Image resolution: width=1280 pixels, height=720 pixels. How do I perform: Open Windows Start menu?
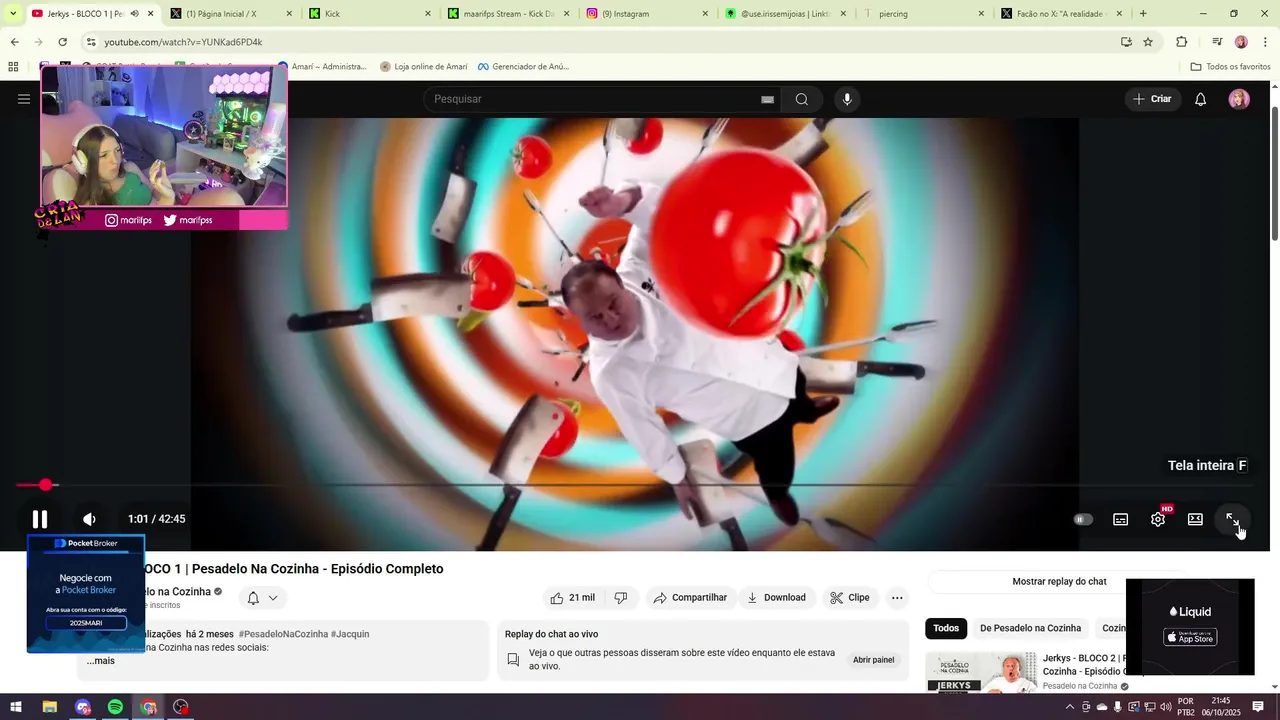coord(16,707)
